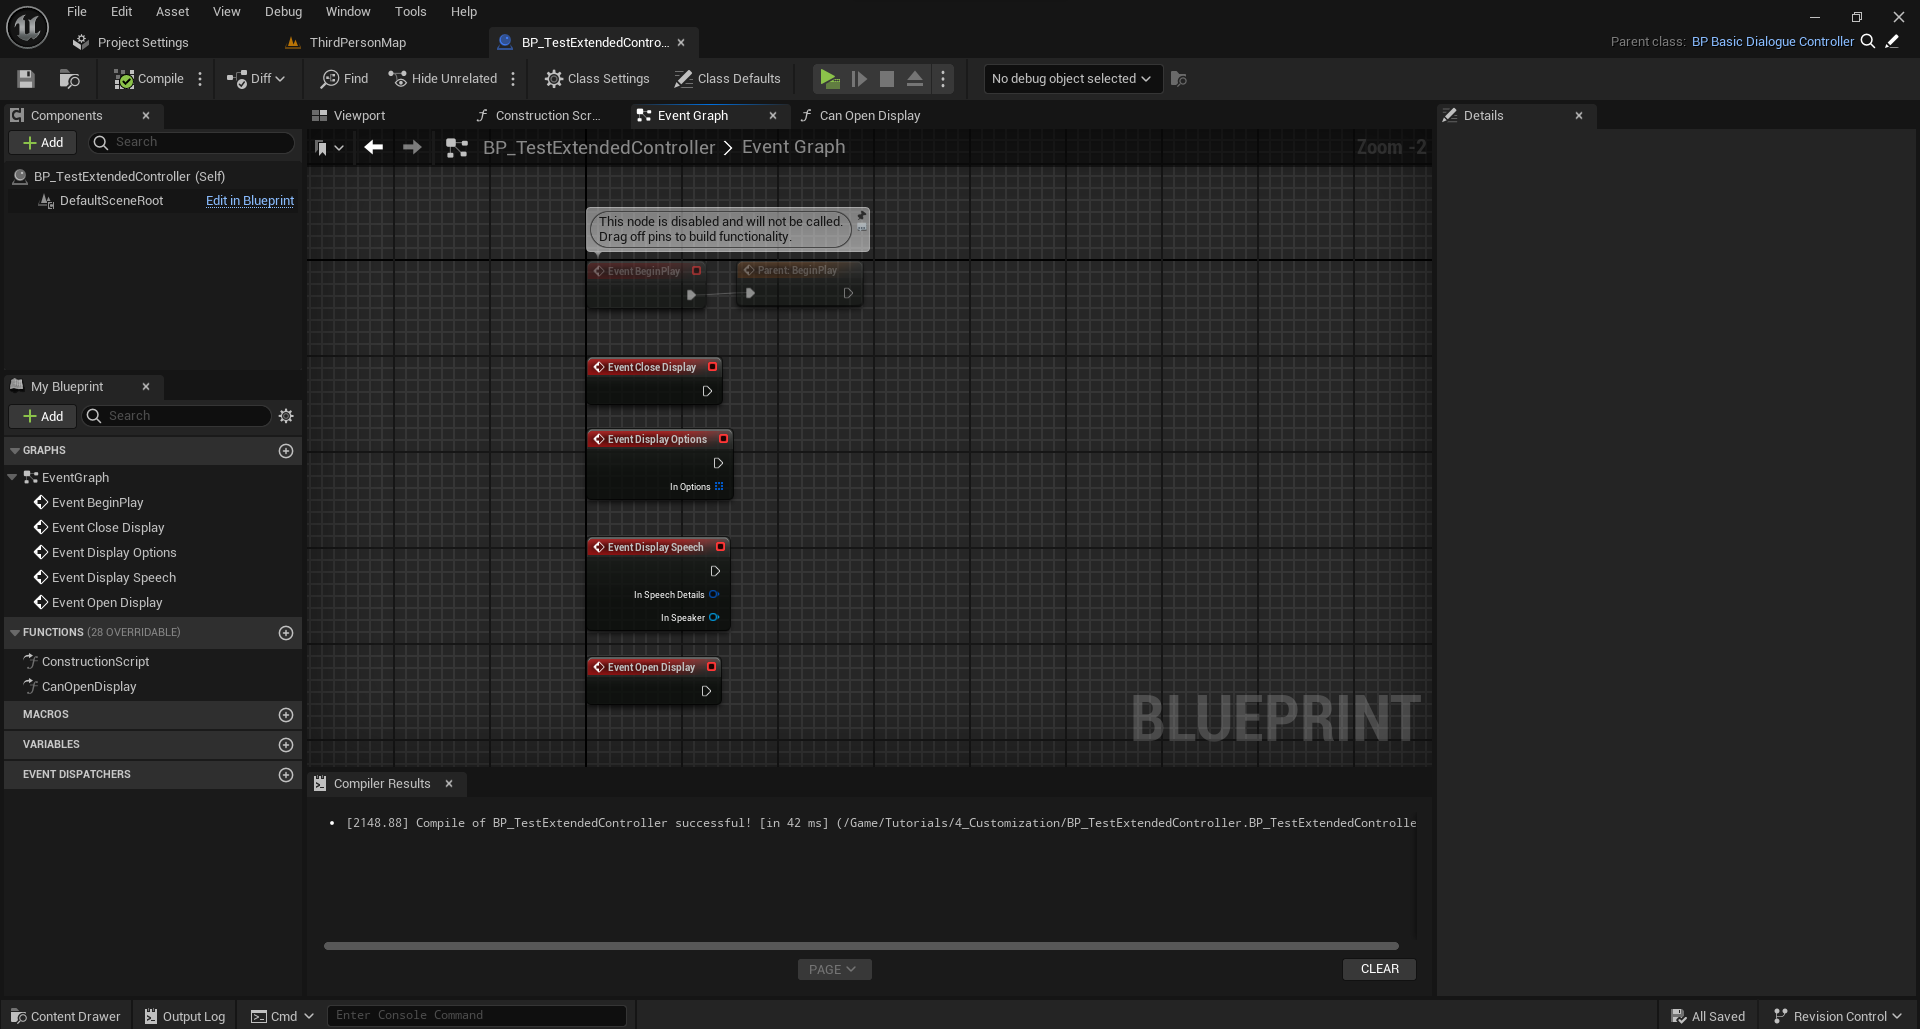Viewport: 1920px width, 1029px height.
Task: Open Class Settings
Action: coord(597,79)
